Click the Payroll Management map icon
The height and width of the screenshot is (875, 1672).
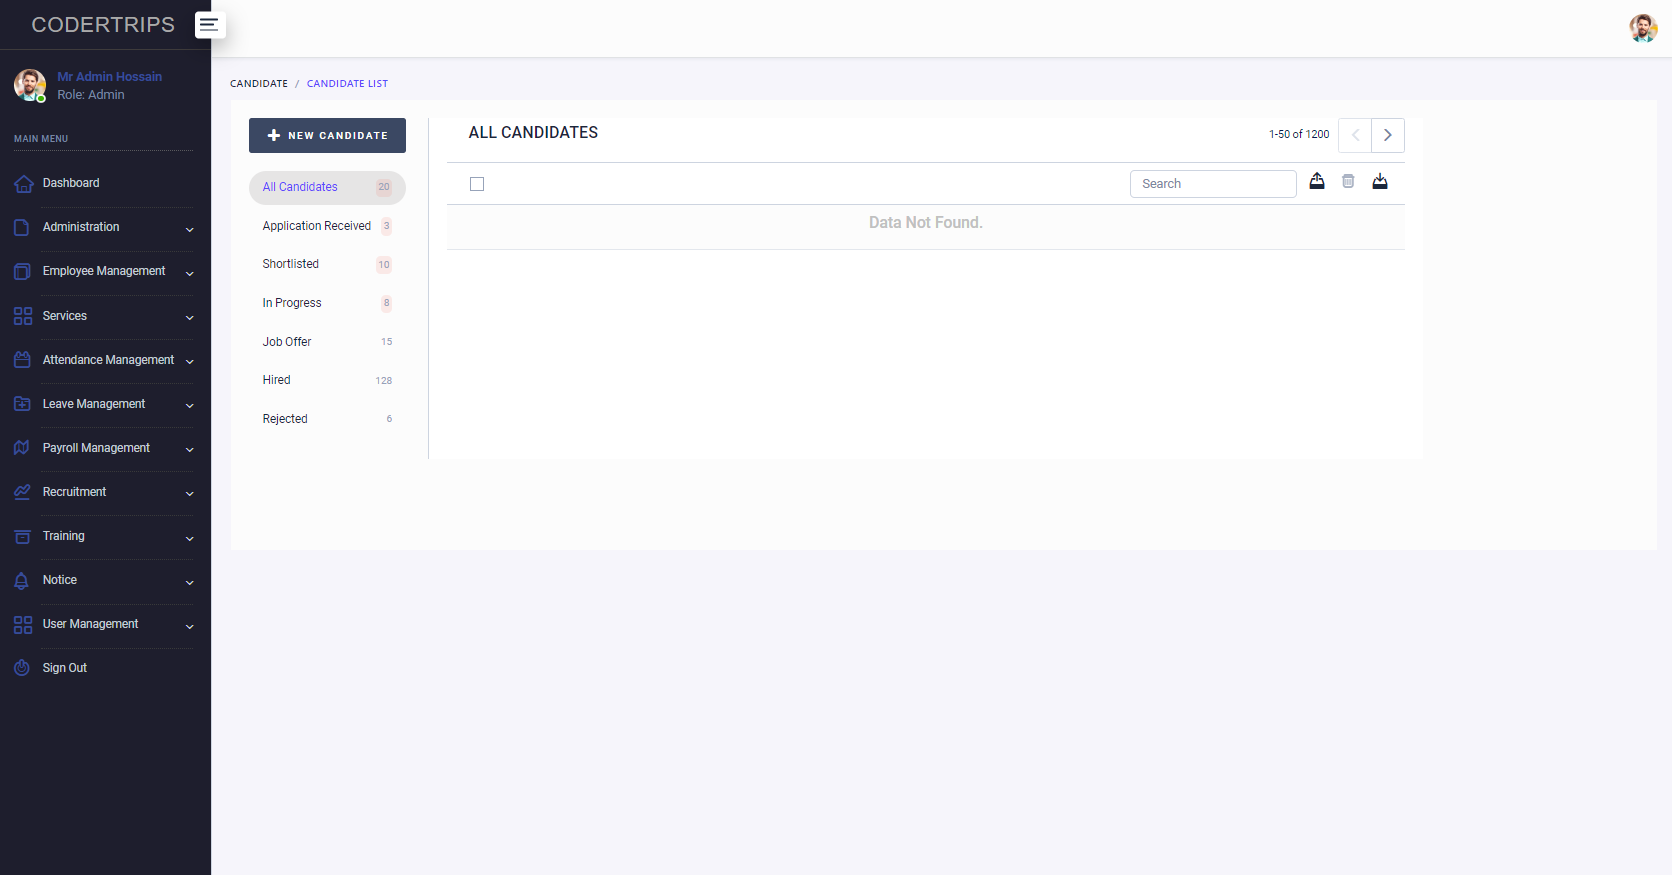coord(22,448)
